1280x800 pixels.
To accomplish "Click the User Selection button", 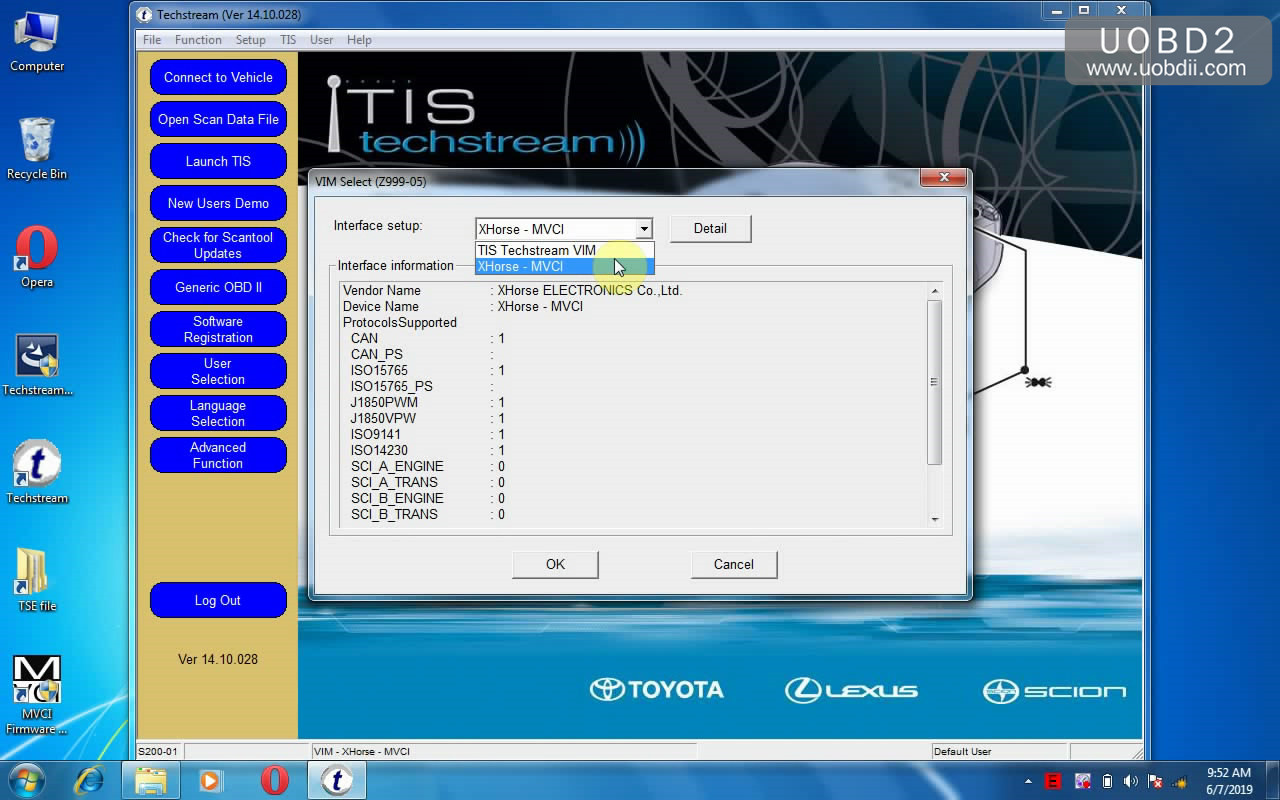I will coord(218,371).
